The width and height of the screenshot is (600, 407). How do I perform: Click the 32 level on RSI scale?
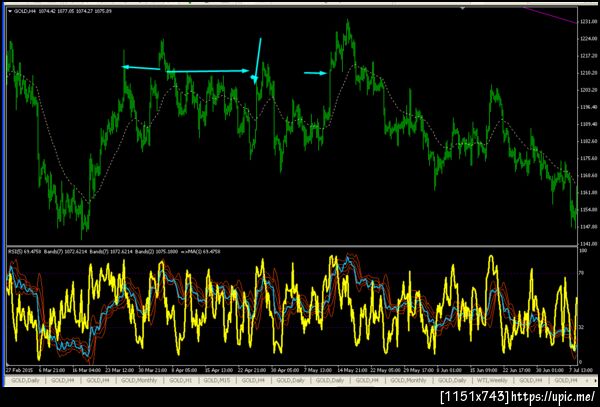[582, 327]
